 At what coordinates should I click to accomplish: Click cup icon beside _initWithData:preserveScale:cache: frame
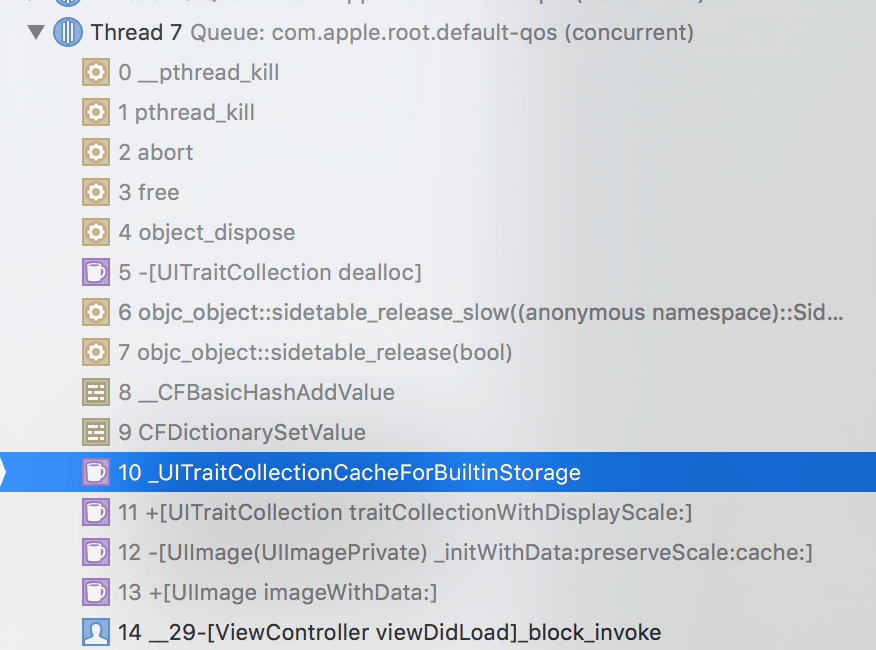click(x=95, y=552)
